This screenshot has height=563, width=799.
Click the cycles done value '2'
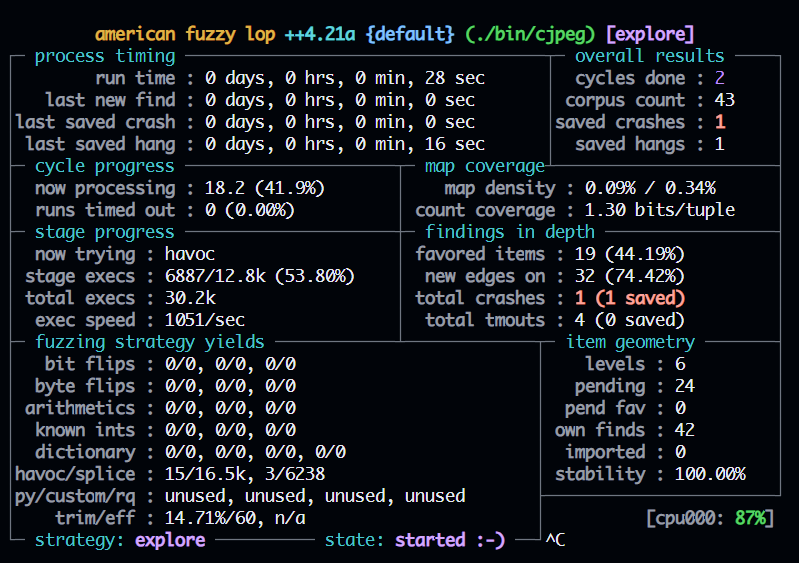point(720,78)
